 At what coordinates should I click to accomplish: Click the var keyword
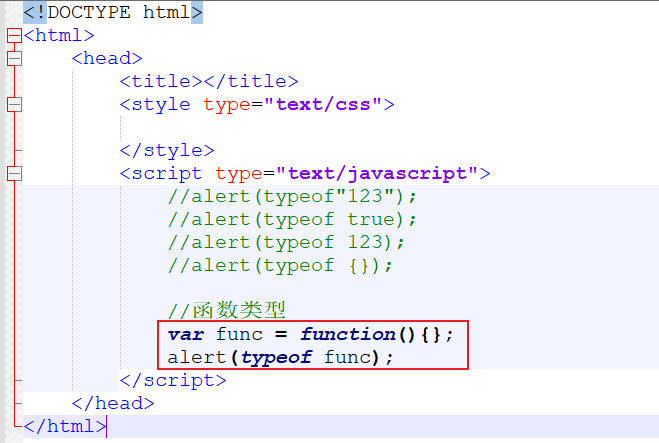pyautogui.click(x=186, y=335)
